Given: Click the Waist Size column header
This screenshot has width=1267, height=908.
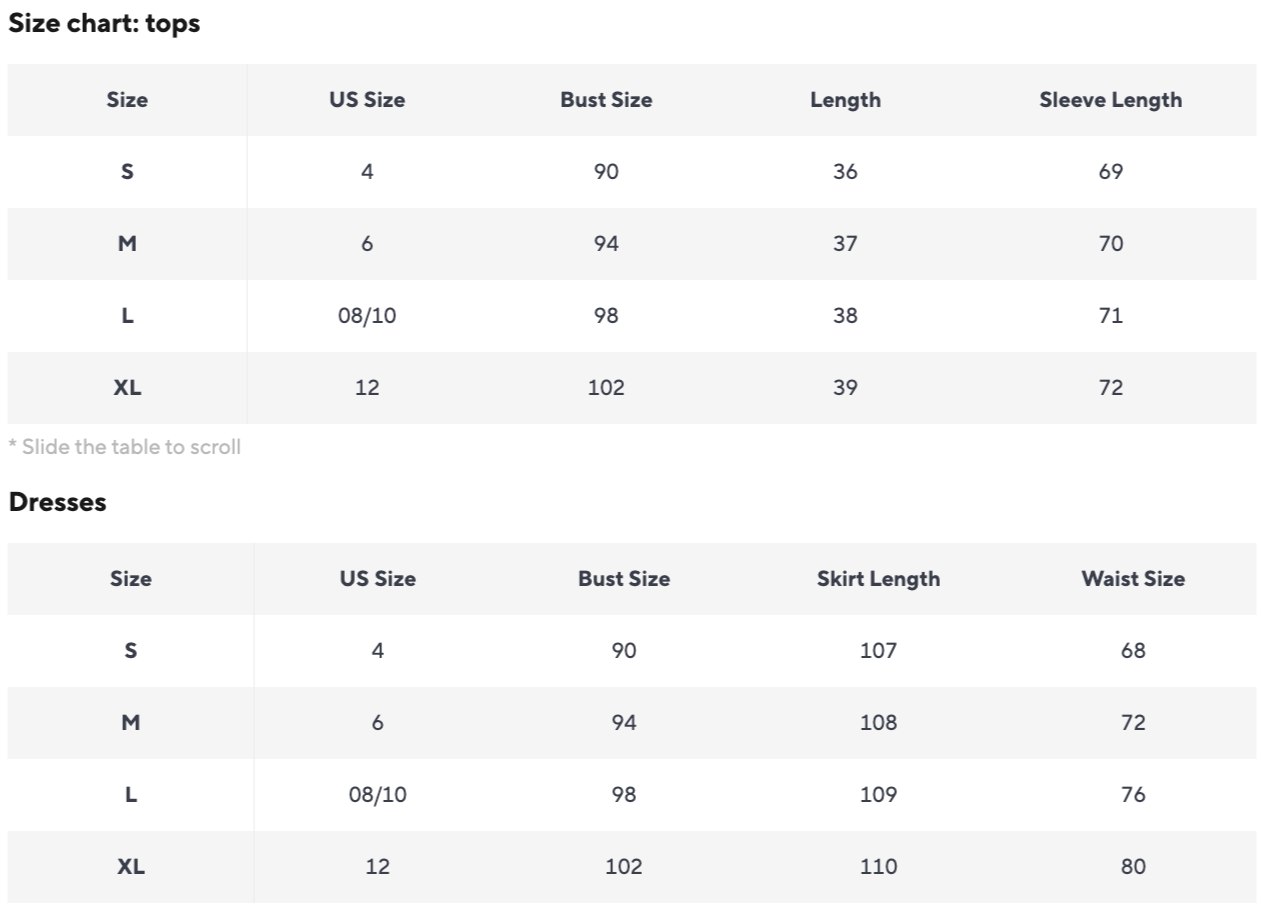Looking at the screenshot, I should coord(1133,579).
